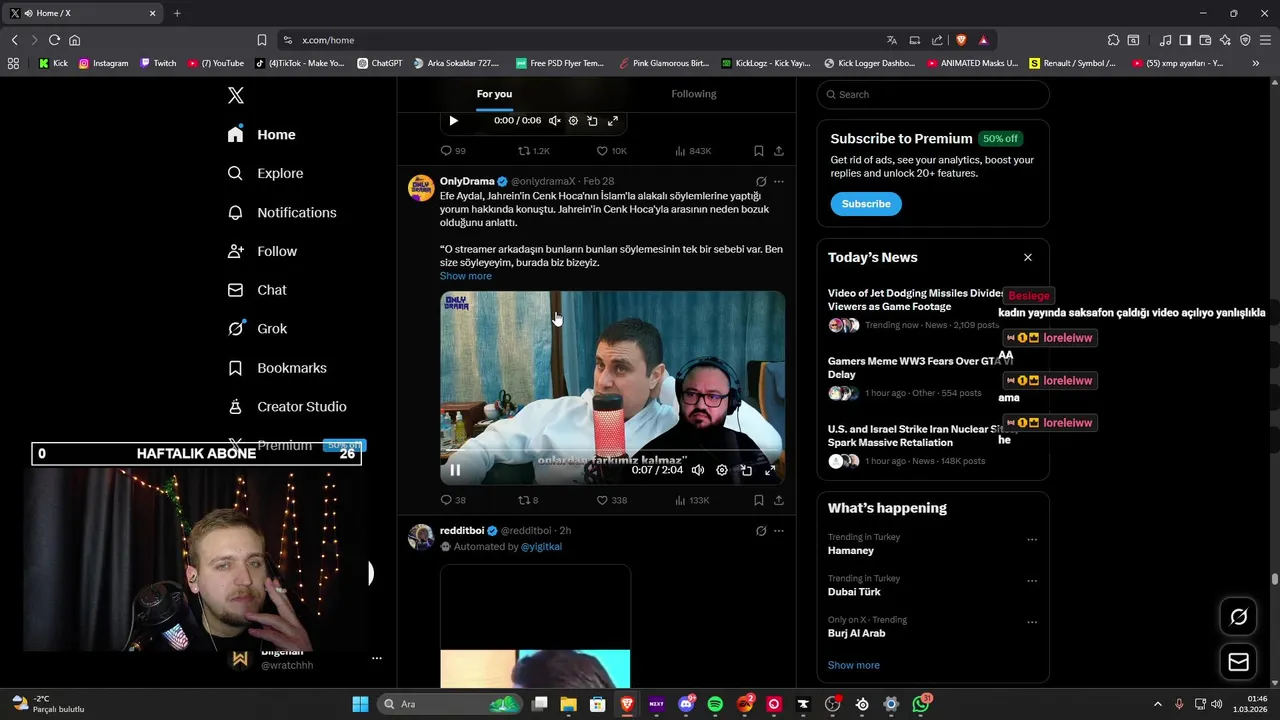Open Notifications in X sidebar
1280x720 pixels.
pos(282,212)
